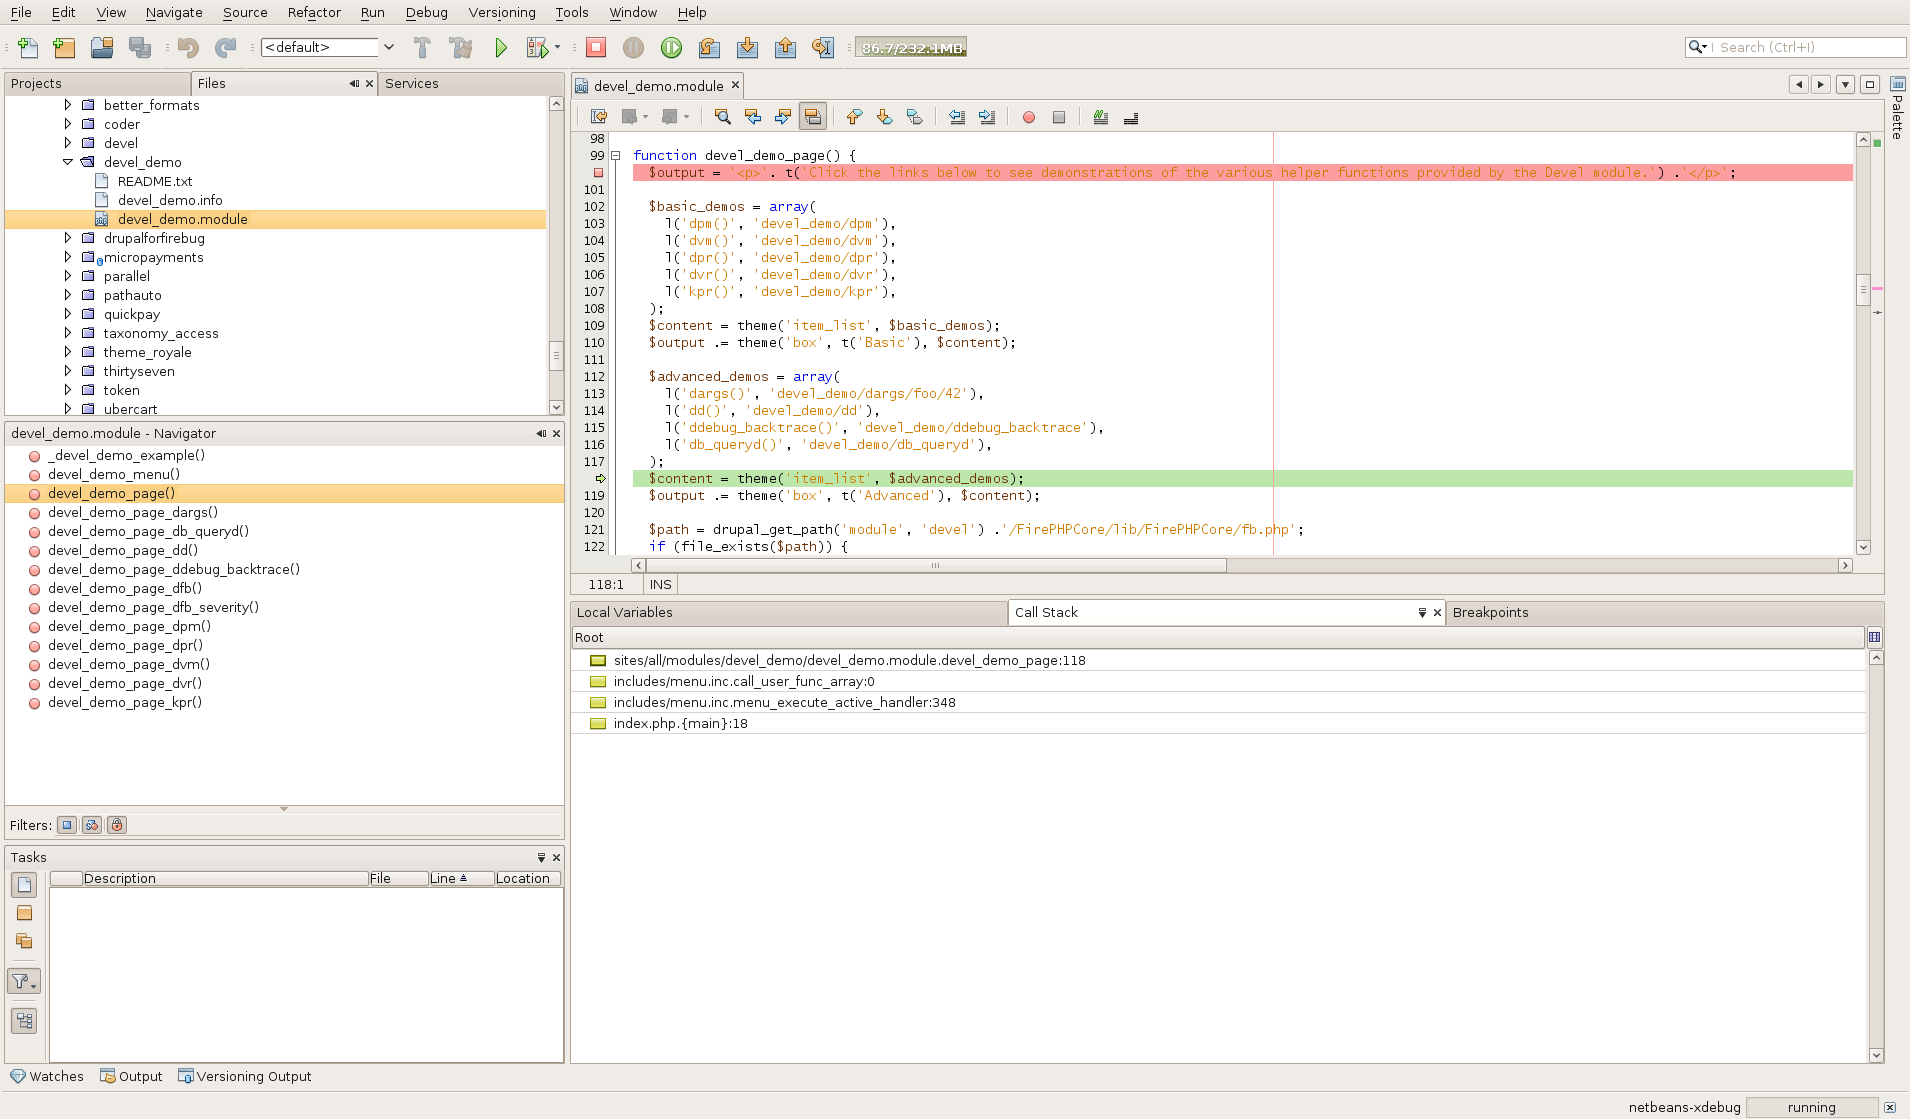
Task: Click the Shift Line Right icon
Action: coord(987,117)
